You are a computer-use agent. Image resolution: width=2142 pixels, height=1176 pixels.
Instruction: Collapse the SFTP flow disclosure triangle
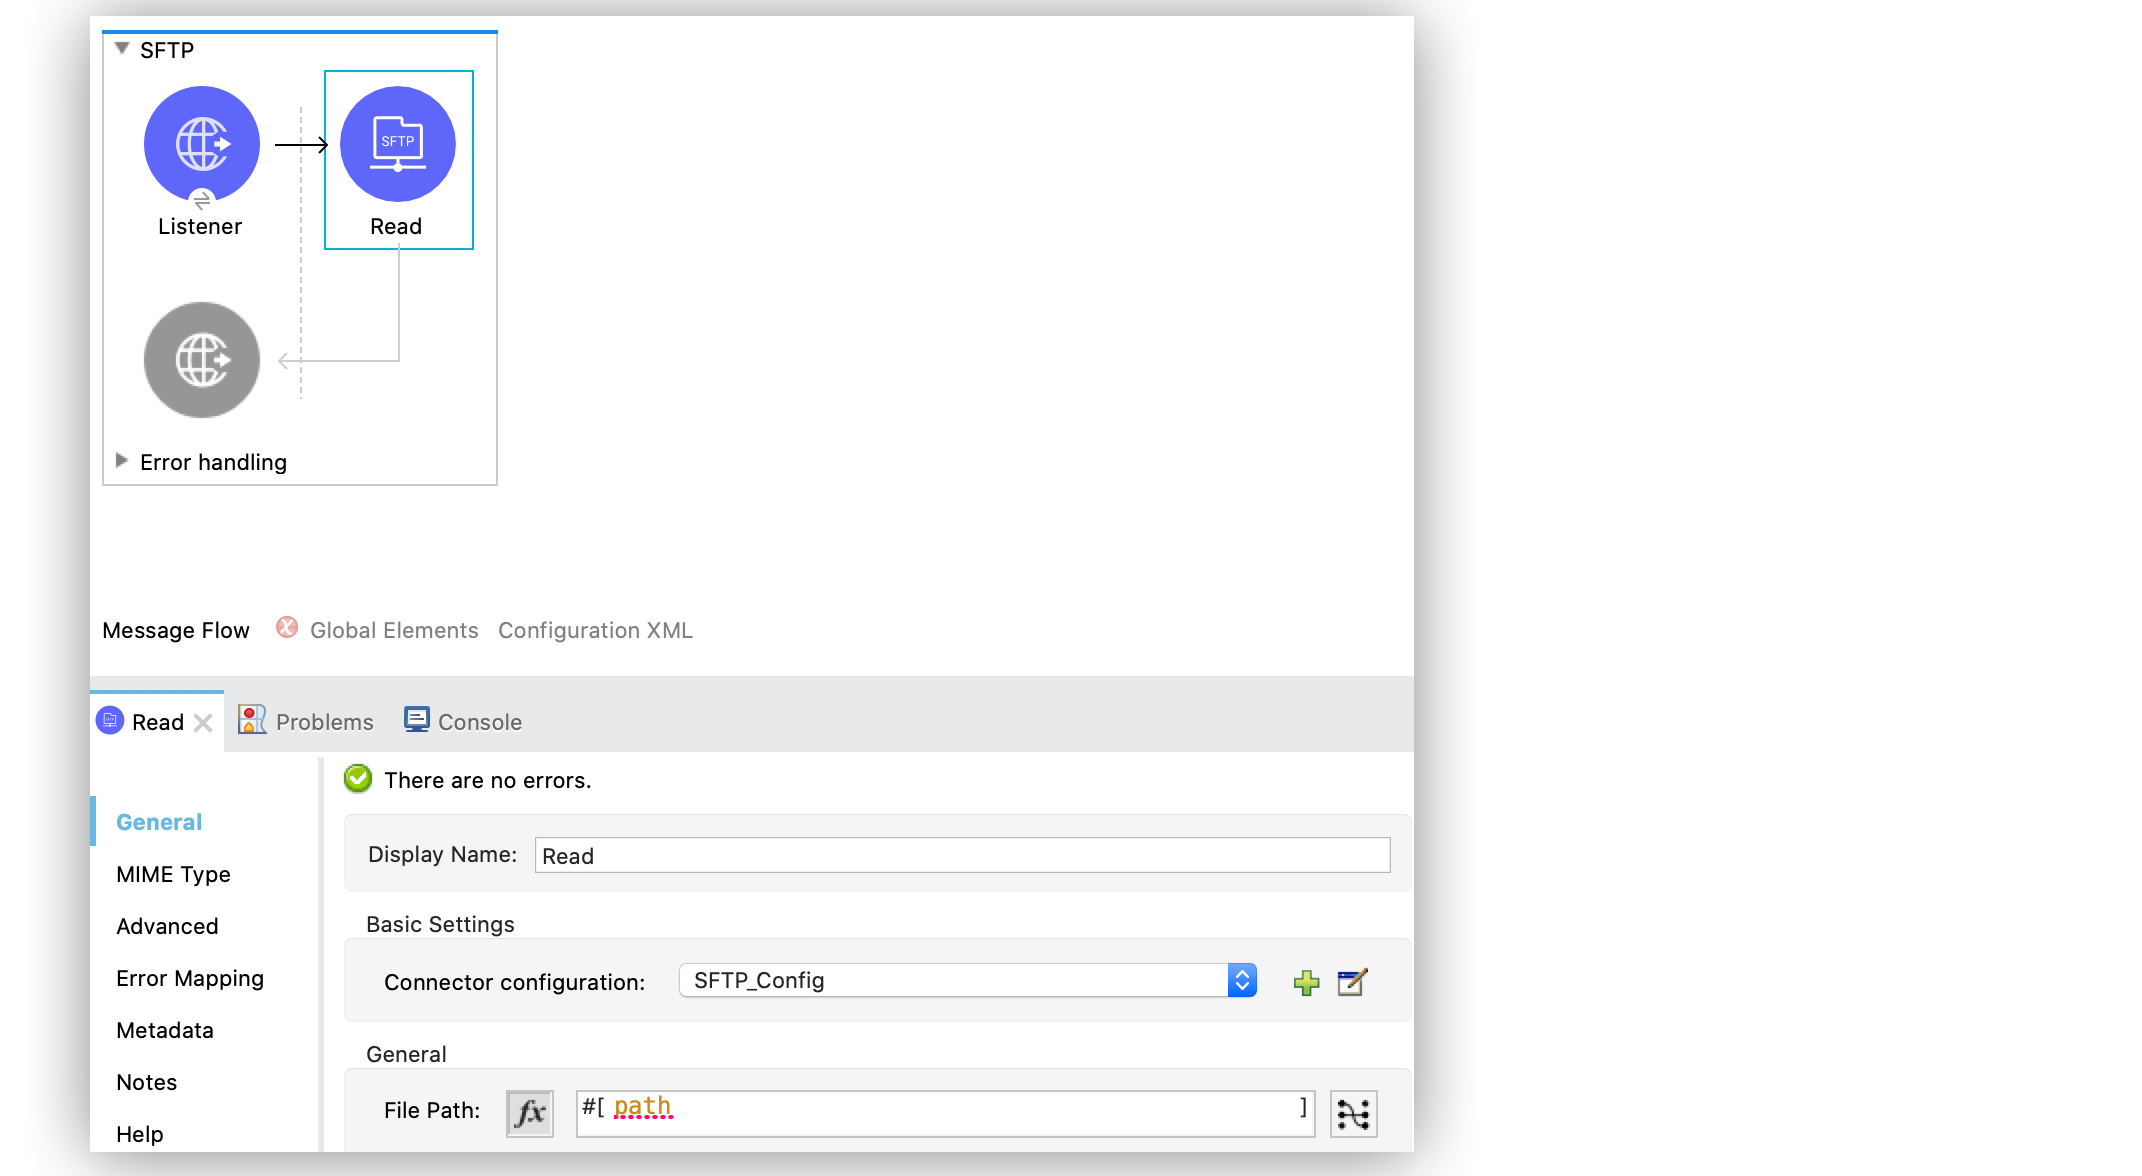[x=121, y=46]
